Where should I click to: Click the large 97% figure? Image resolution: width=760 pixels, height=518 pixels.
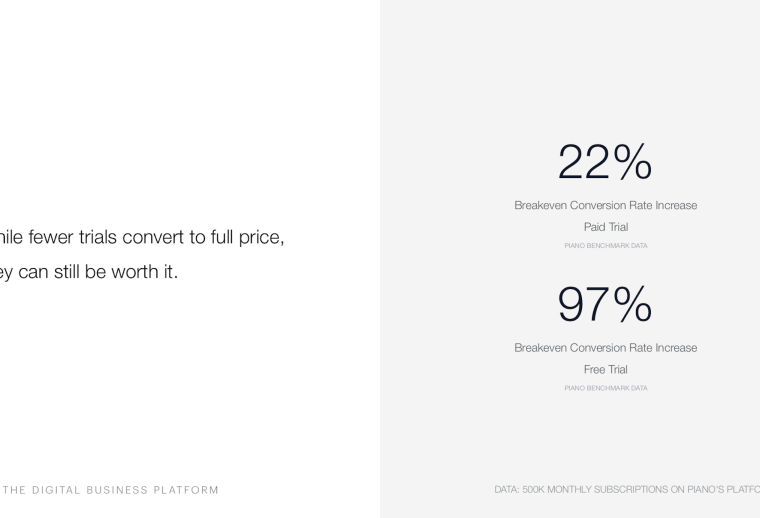tap(605, 304)
